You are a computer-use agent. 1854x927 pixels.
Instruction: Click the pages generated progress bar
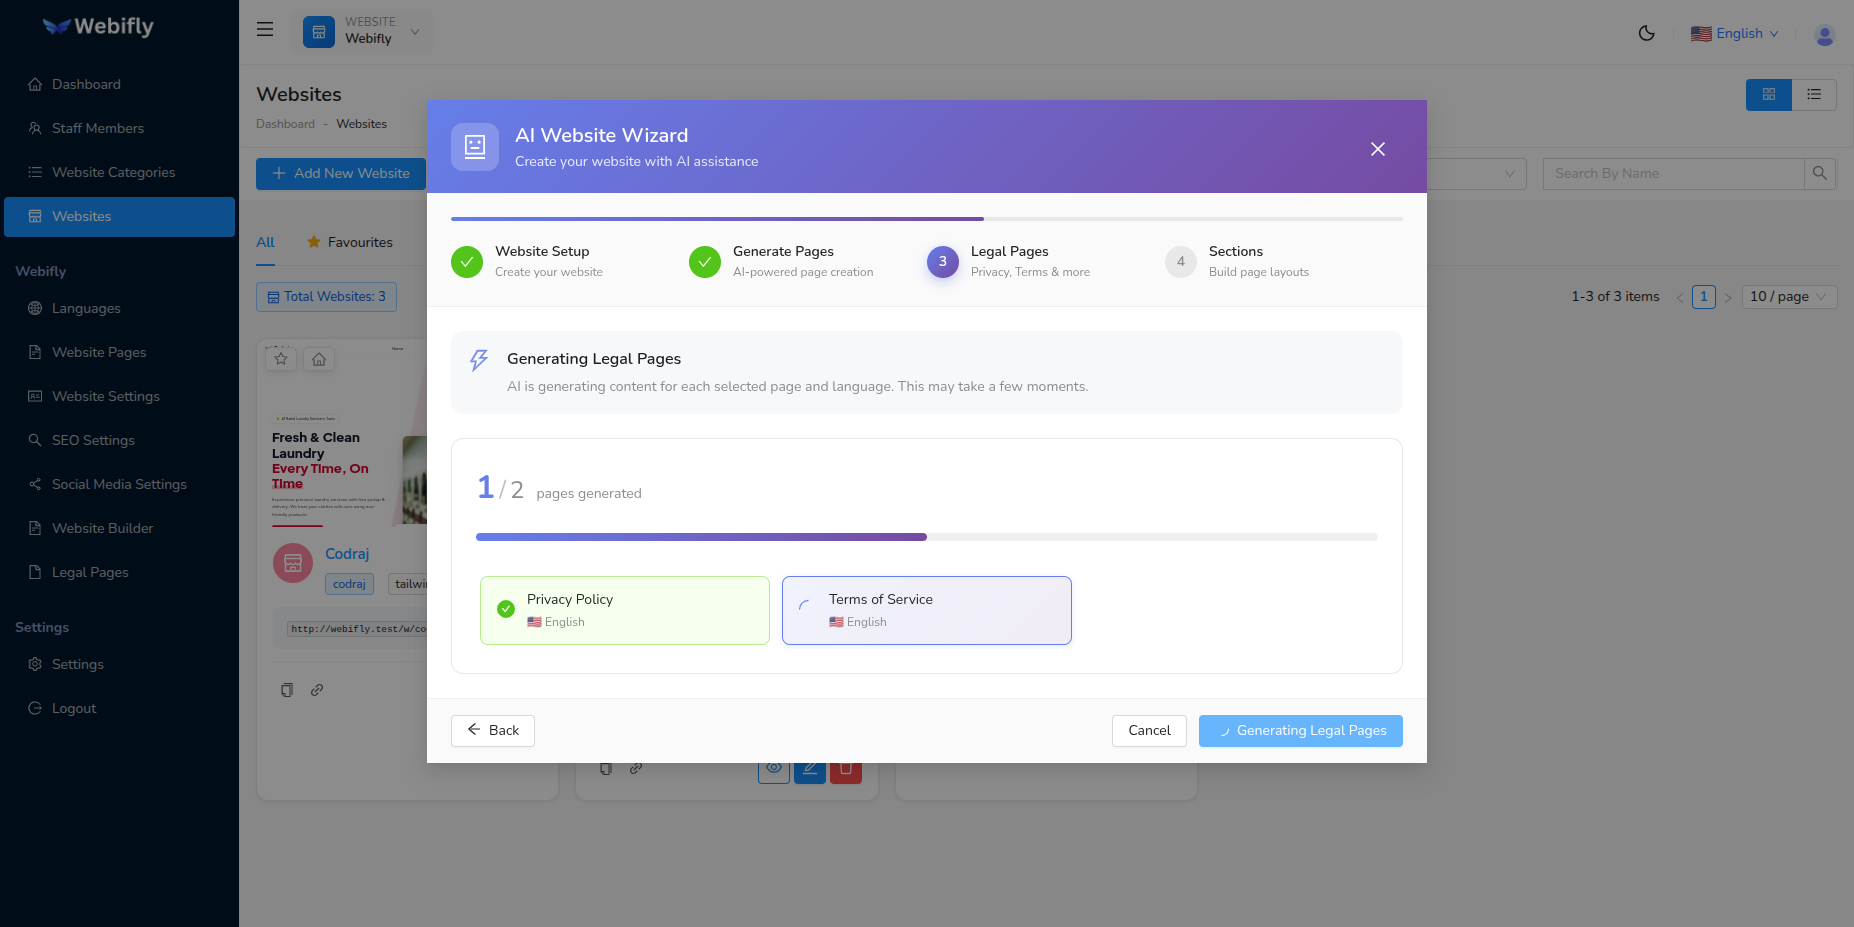926,537
